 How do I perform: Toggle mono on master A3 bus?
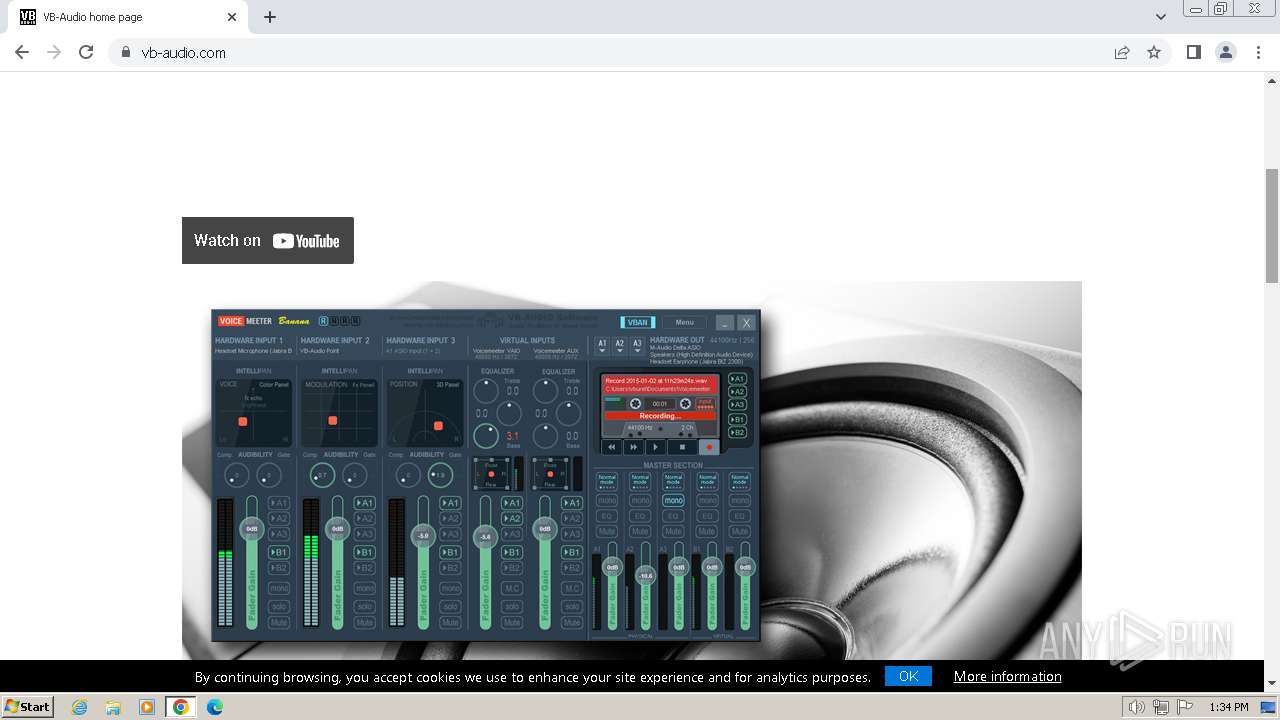tap(674, 500)
